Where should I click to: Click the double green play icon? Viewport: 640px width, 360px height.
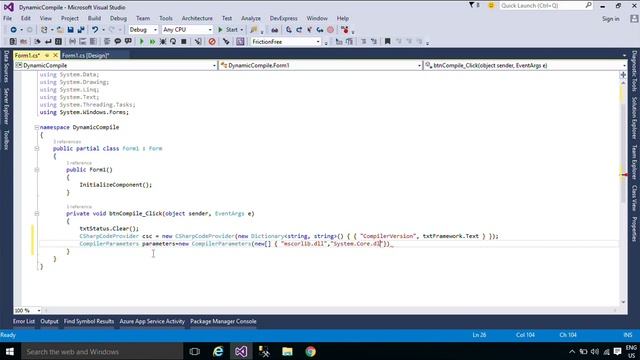pyautogui.click(x=152, y=42)
